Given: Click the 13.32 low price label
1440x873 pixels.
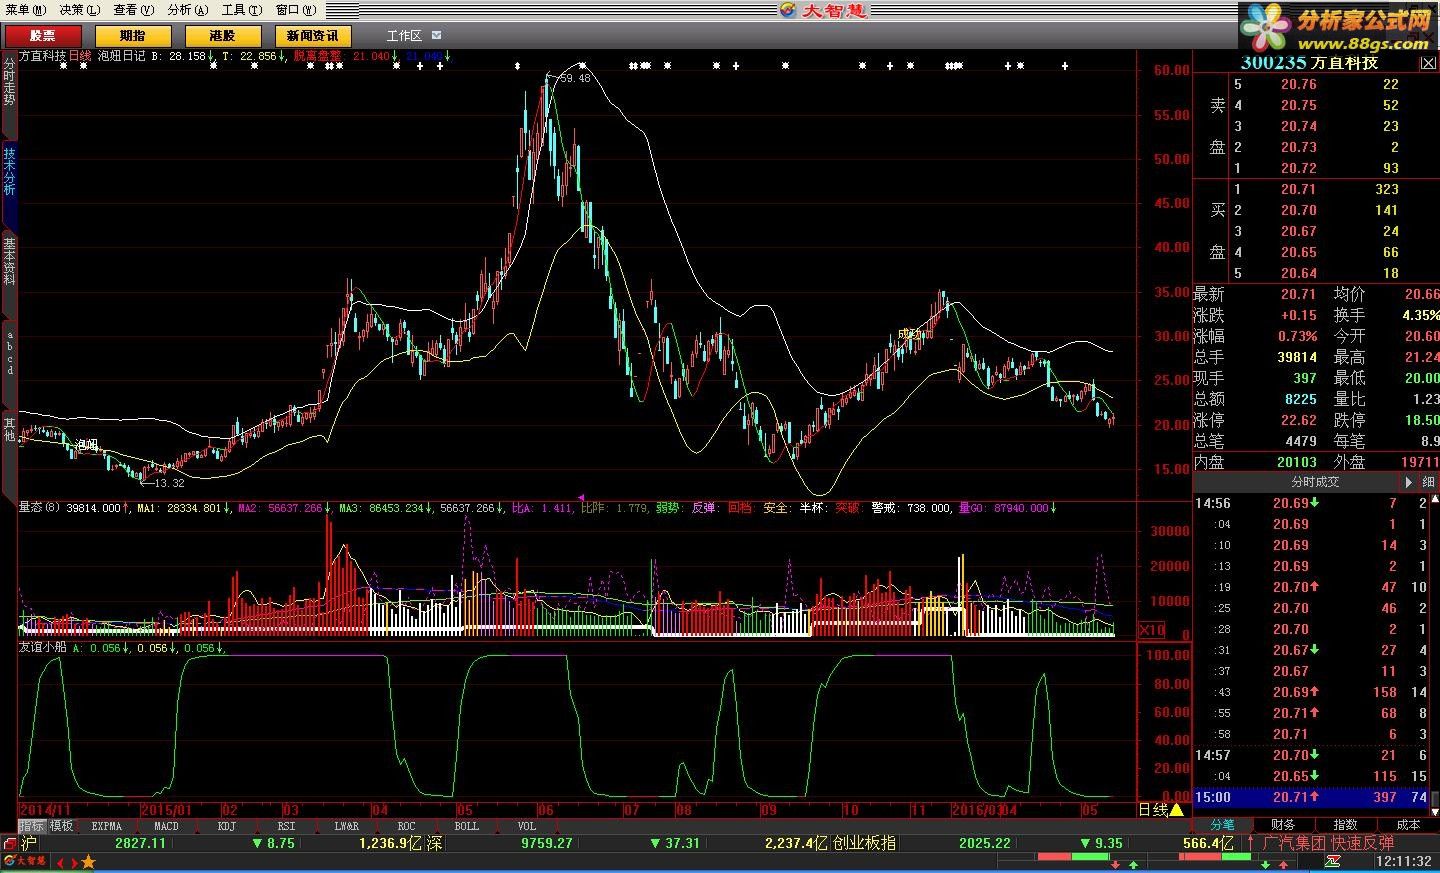Looking at the screenshot, I should [169, 483].
